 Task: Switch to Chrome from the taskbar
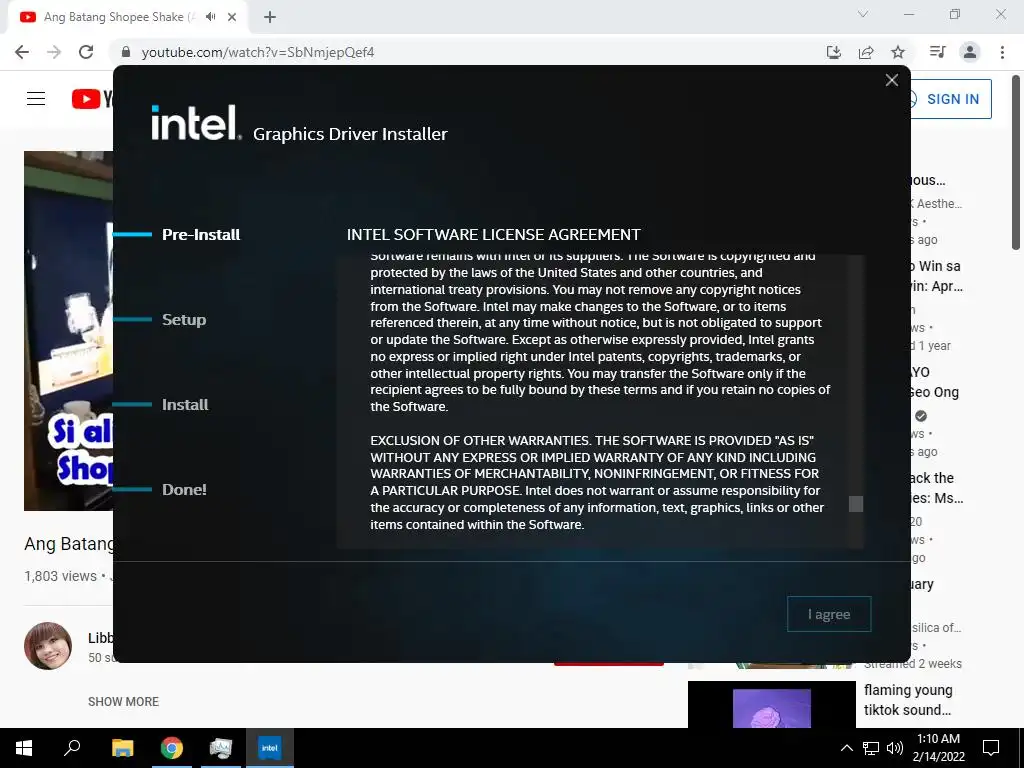pyautogui.click(x=172, y=748)
